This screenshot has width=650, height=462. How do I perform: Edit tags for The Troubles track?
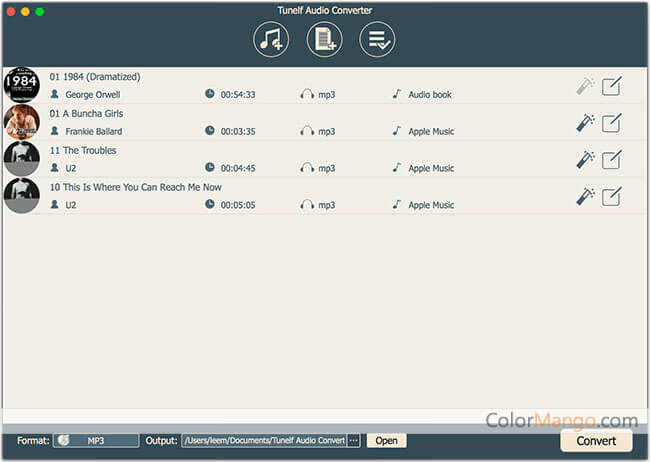[611, 160]
